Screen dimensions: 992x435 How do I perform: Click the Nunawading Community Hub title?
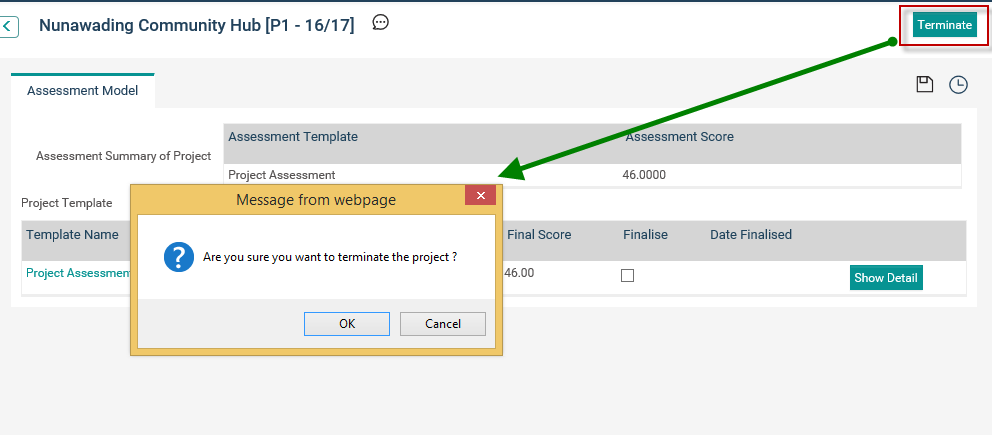click(197, 25)
